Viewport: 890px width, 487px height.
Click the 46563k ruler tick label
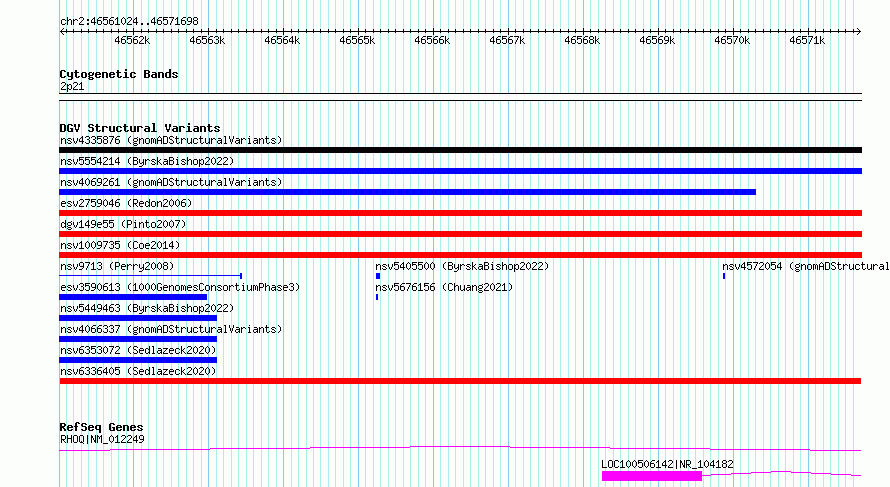(207, 41)
